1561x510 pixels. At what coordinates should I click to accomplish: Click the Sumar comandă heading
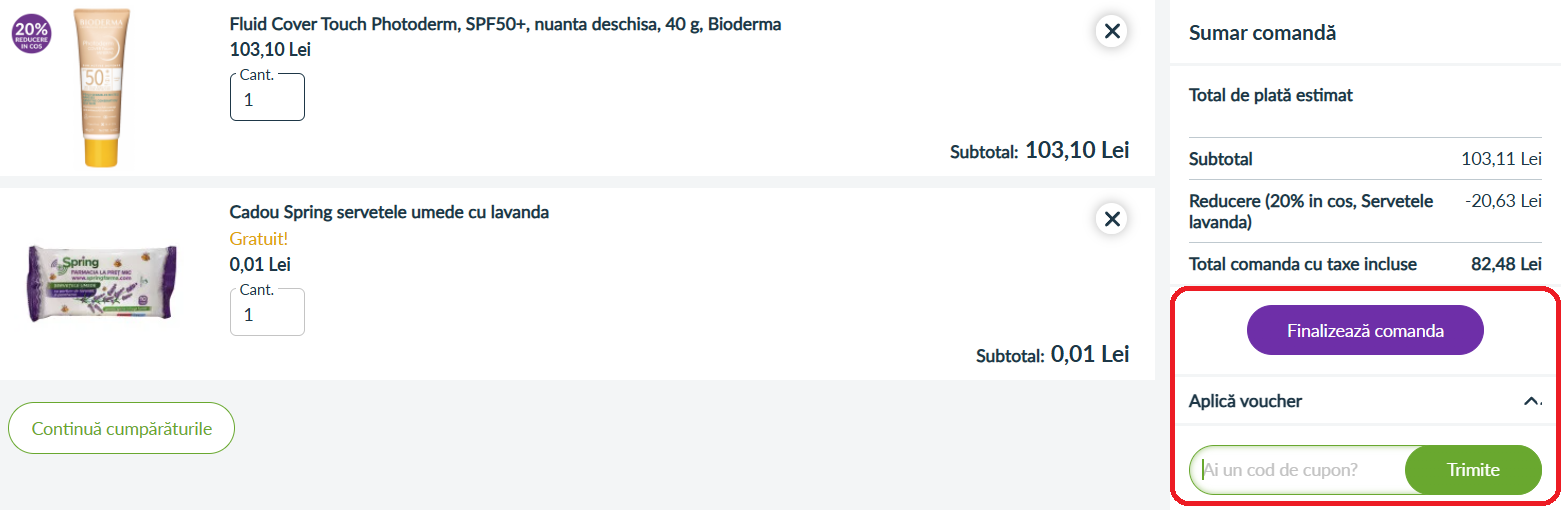tap(1262, 33)
